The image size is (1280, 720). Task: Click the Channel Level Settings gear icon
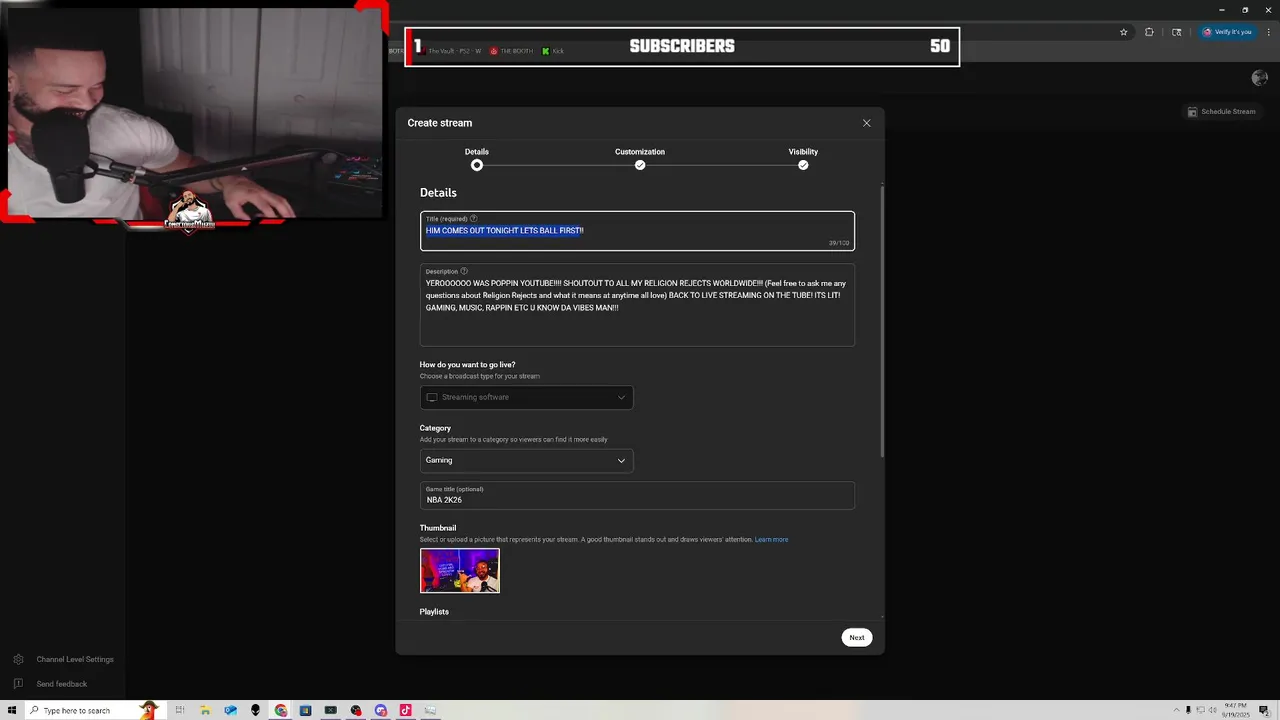pyautogui.click(x=18, y=660)
